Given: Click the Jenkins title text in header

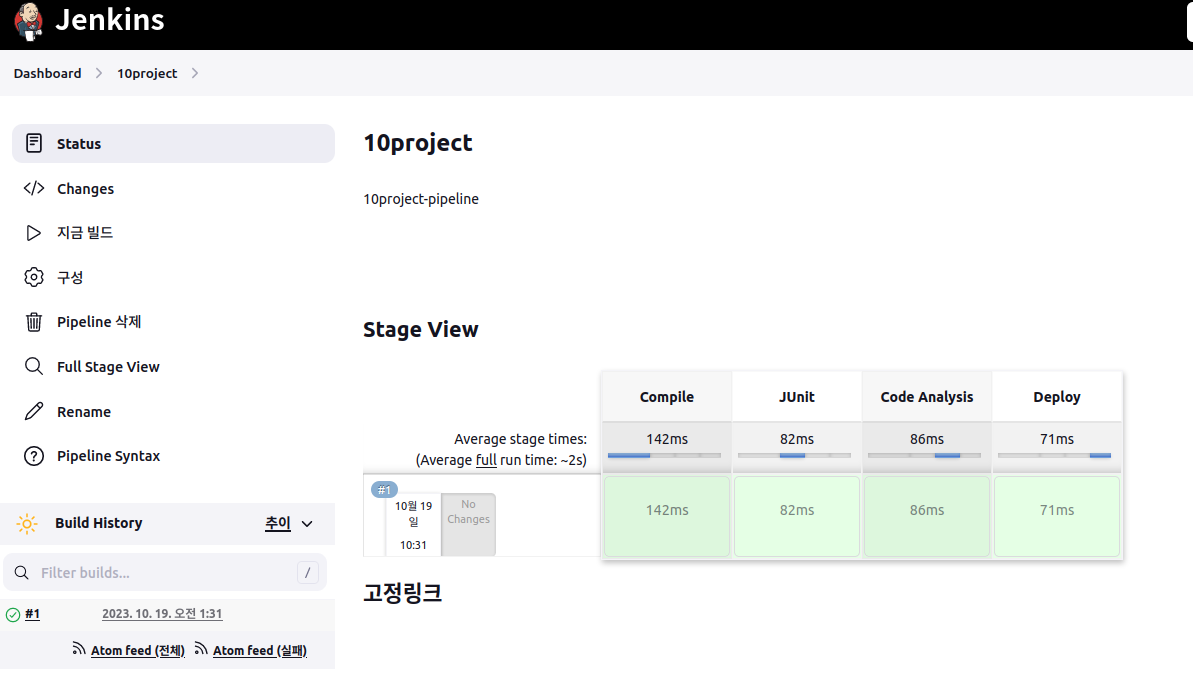Looking at the screenshot, I should pos(110,20).
